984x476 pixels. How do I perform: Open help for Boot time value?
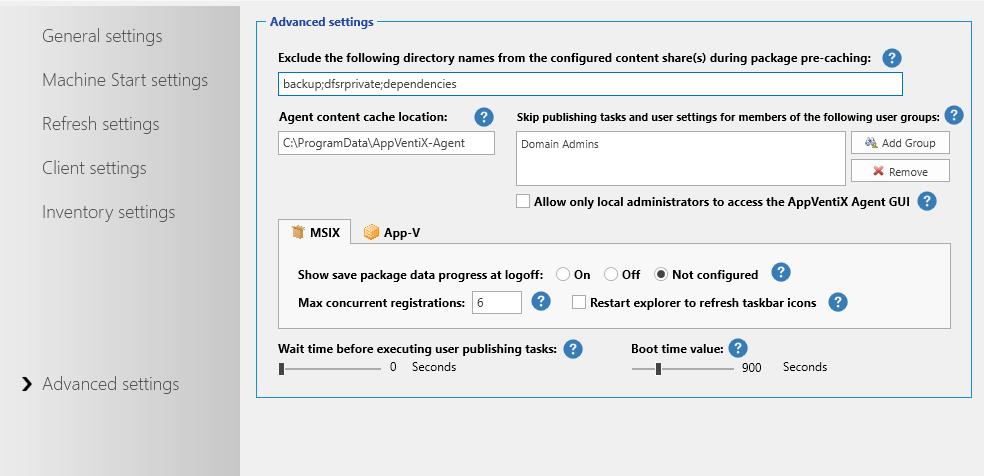point(738,348)
